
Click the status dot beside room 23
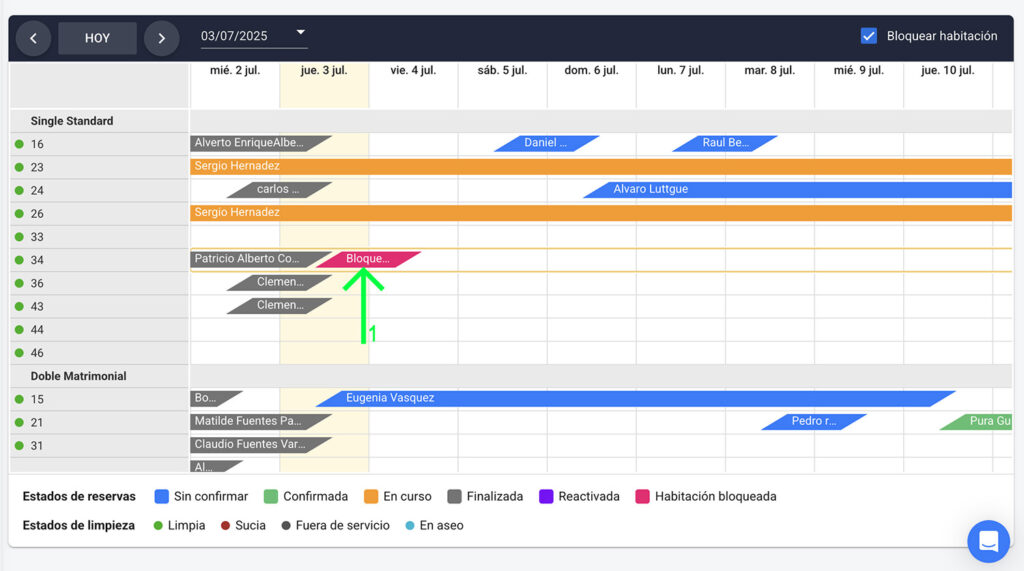click(19, 167)
